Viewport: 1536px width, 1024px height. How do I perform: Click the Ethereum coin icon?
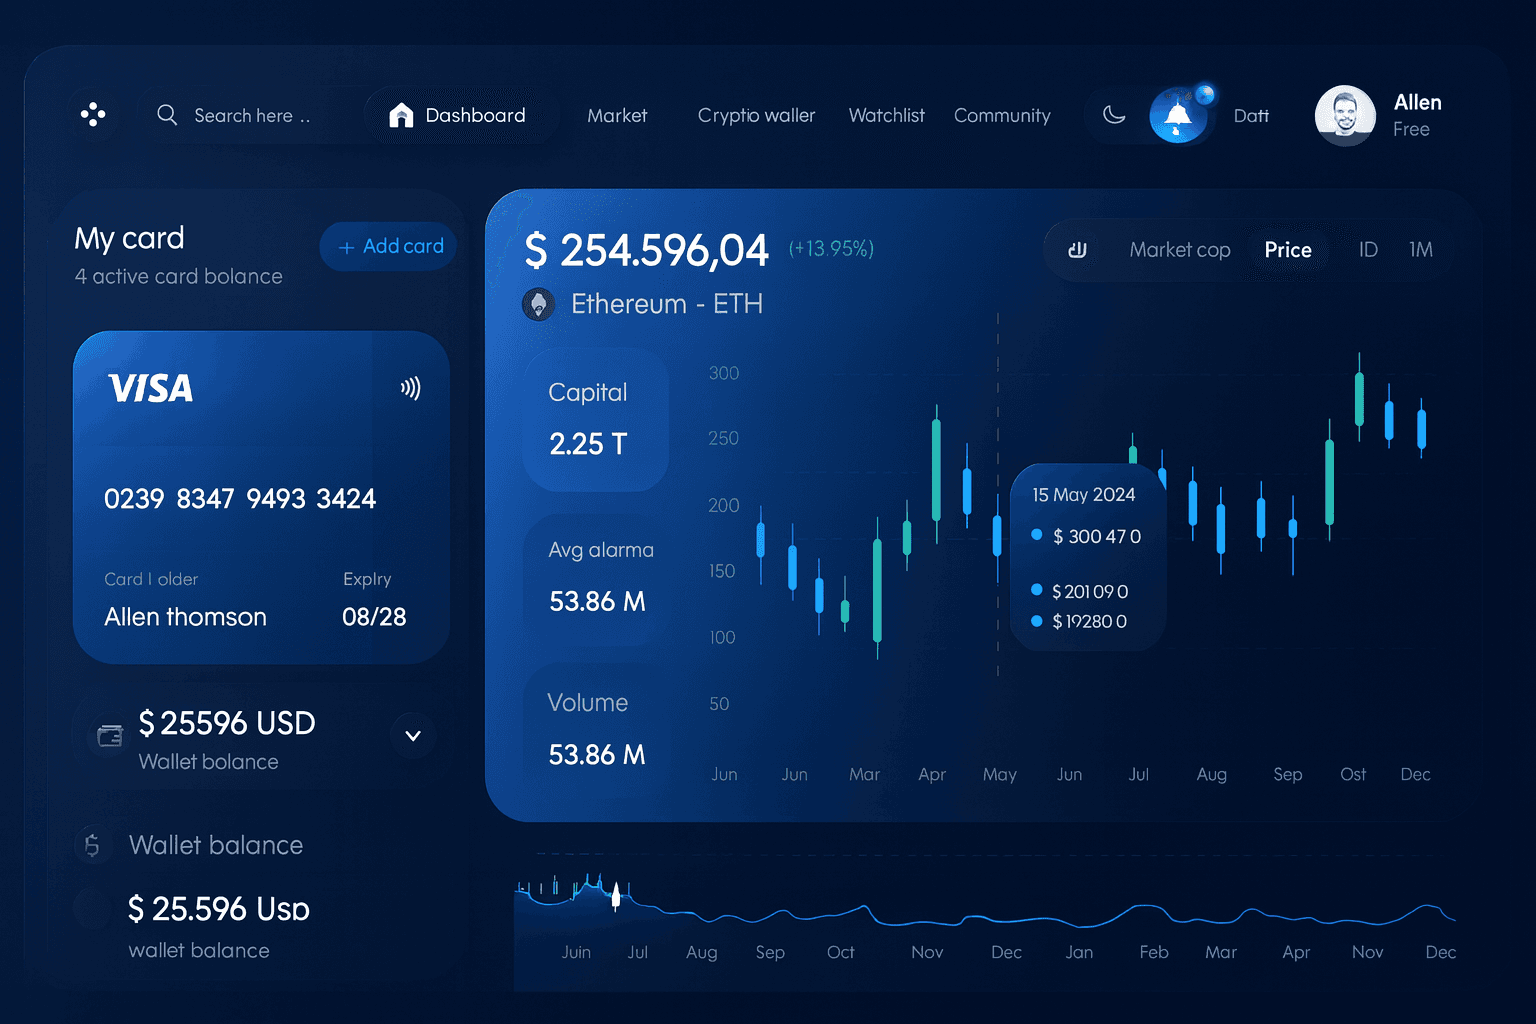coord(539,304)
